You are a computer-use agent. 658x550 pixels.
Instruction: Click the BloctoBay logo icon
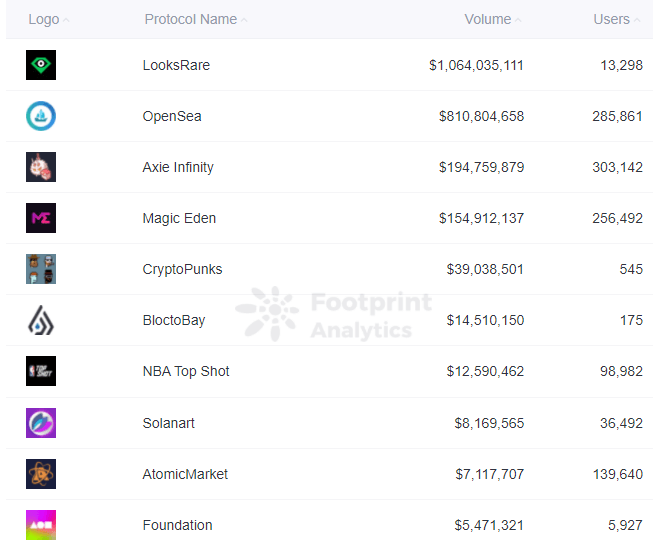pyautogui.click(x=41, y=320)
